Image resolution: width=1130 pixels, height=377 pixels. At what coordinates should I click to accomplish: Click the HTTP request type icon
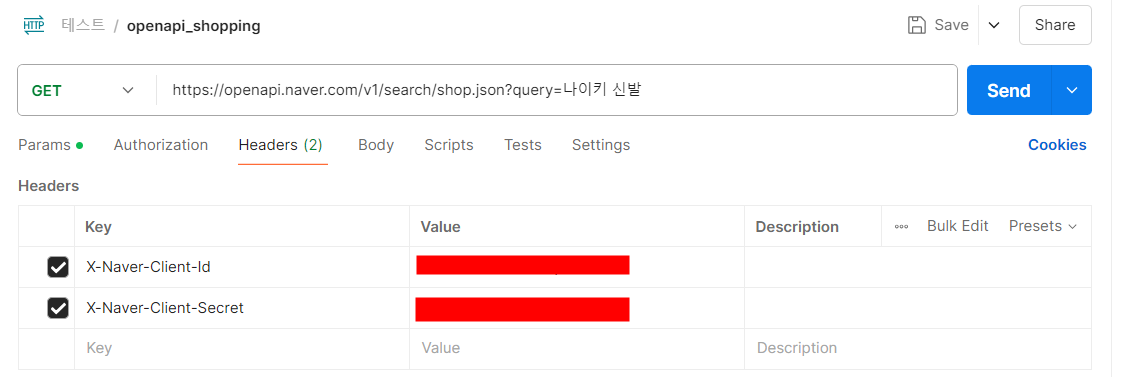(34, 25)
